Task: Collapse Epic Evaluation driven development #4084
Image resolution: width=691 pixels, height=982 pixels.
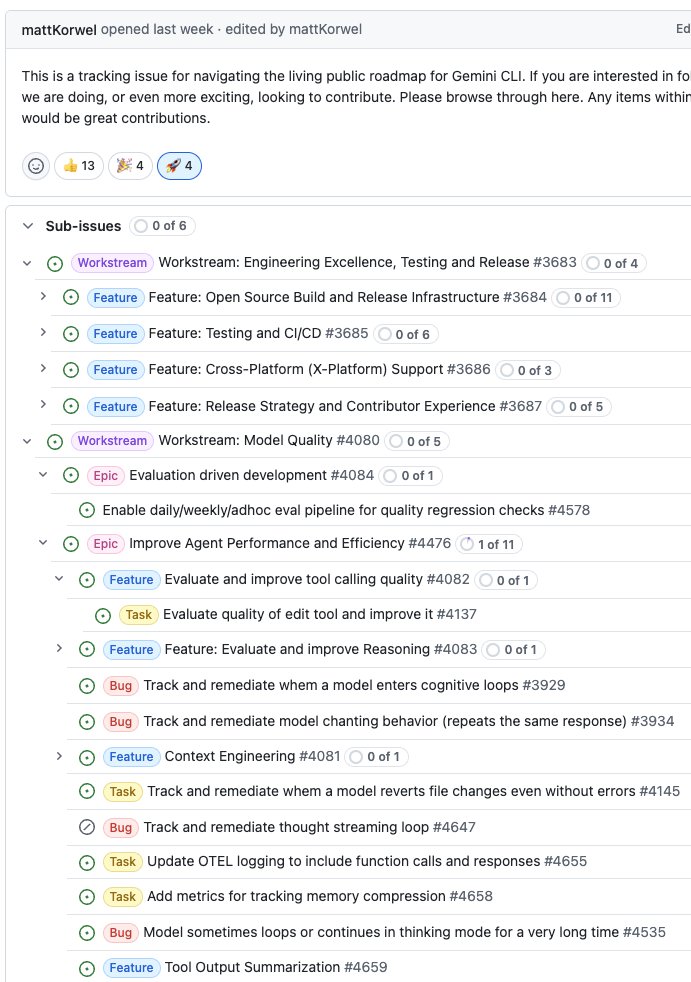Action: (x=43, y=475)
